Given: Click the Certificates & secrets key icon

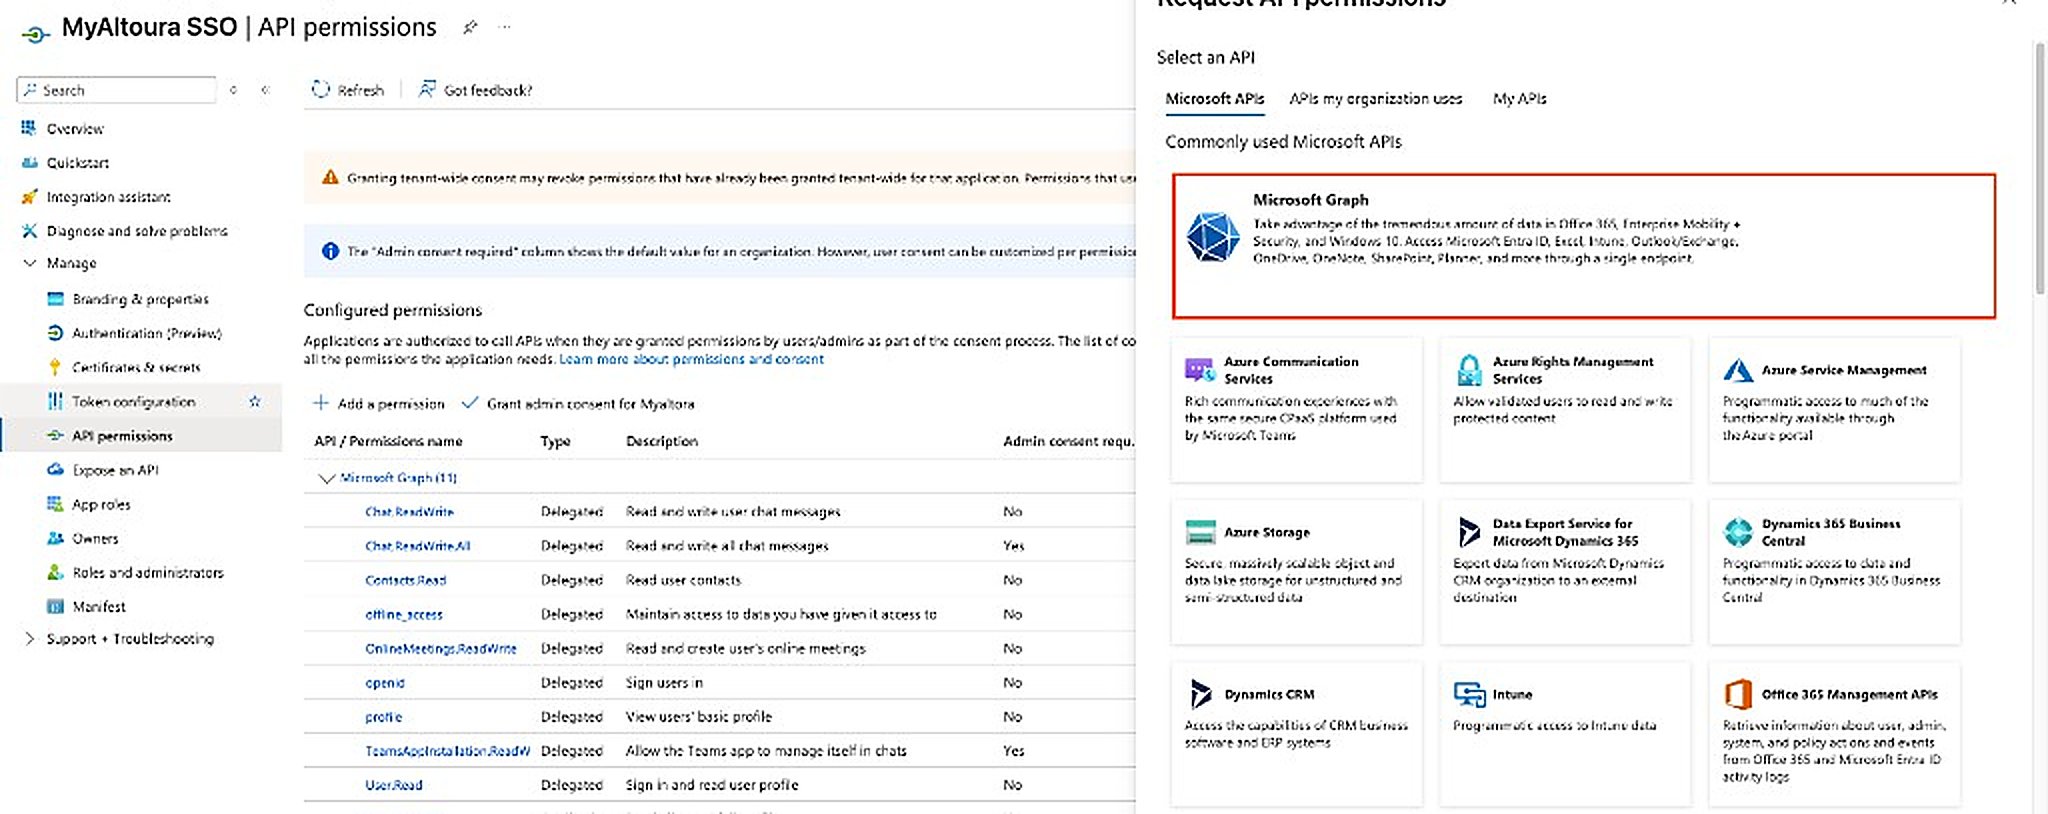Looking at the screenshot, I should click(55, 367).
